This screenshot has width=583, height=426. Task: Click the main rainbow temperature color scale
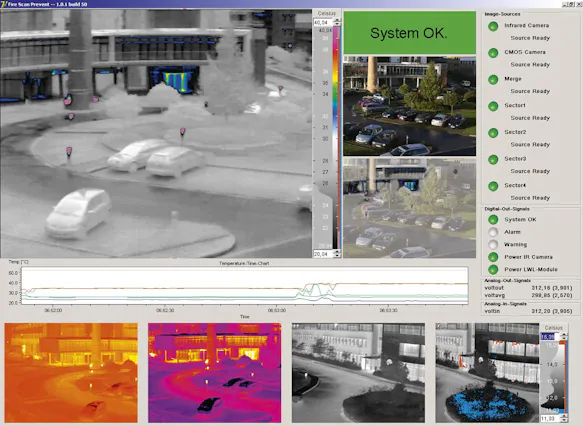click(x=336, y=138)
